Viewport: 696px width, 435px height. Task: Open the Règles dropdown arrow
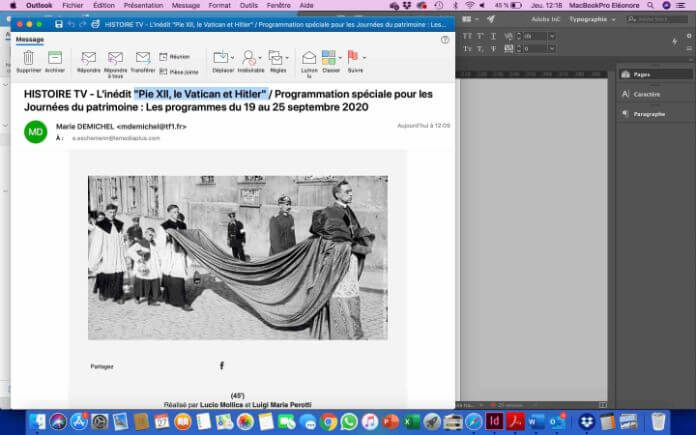[287, 58]
